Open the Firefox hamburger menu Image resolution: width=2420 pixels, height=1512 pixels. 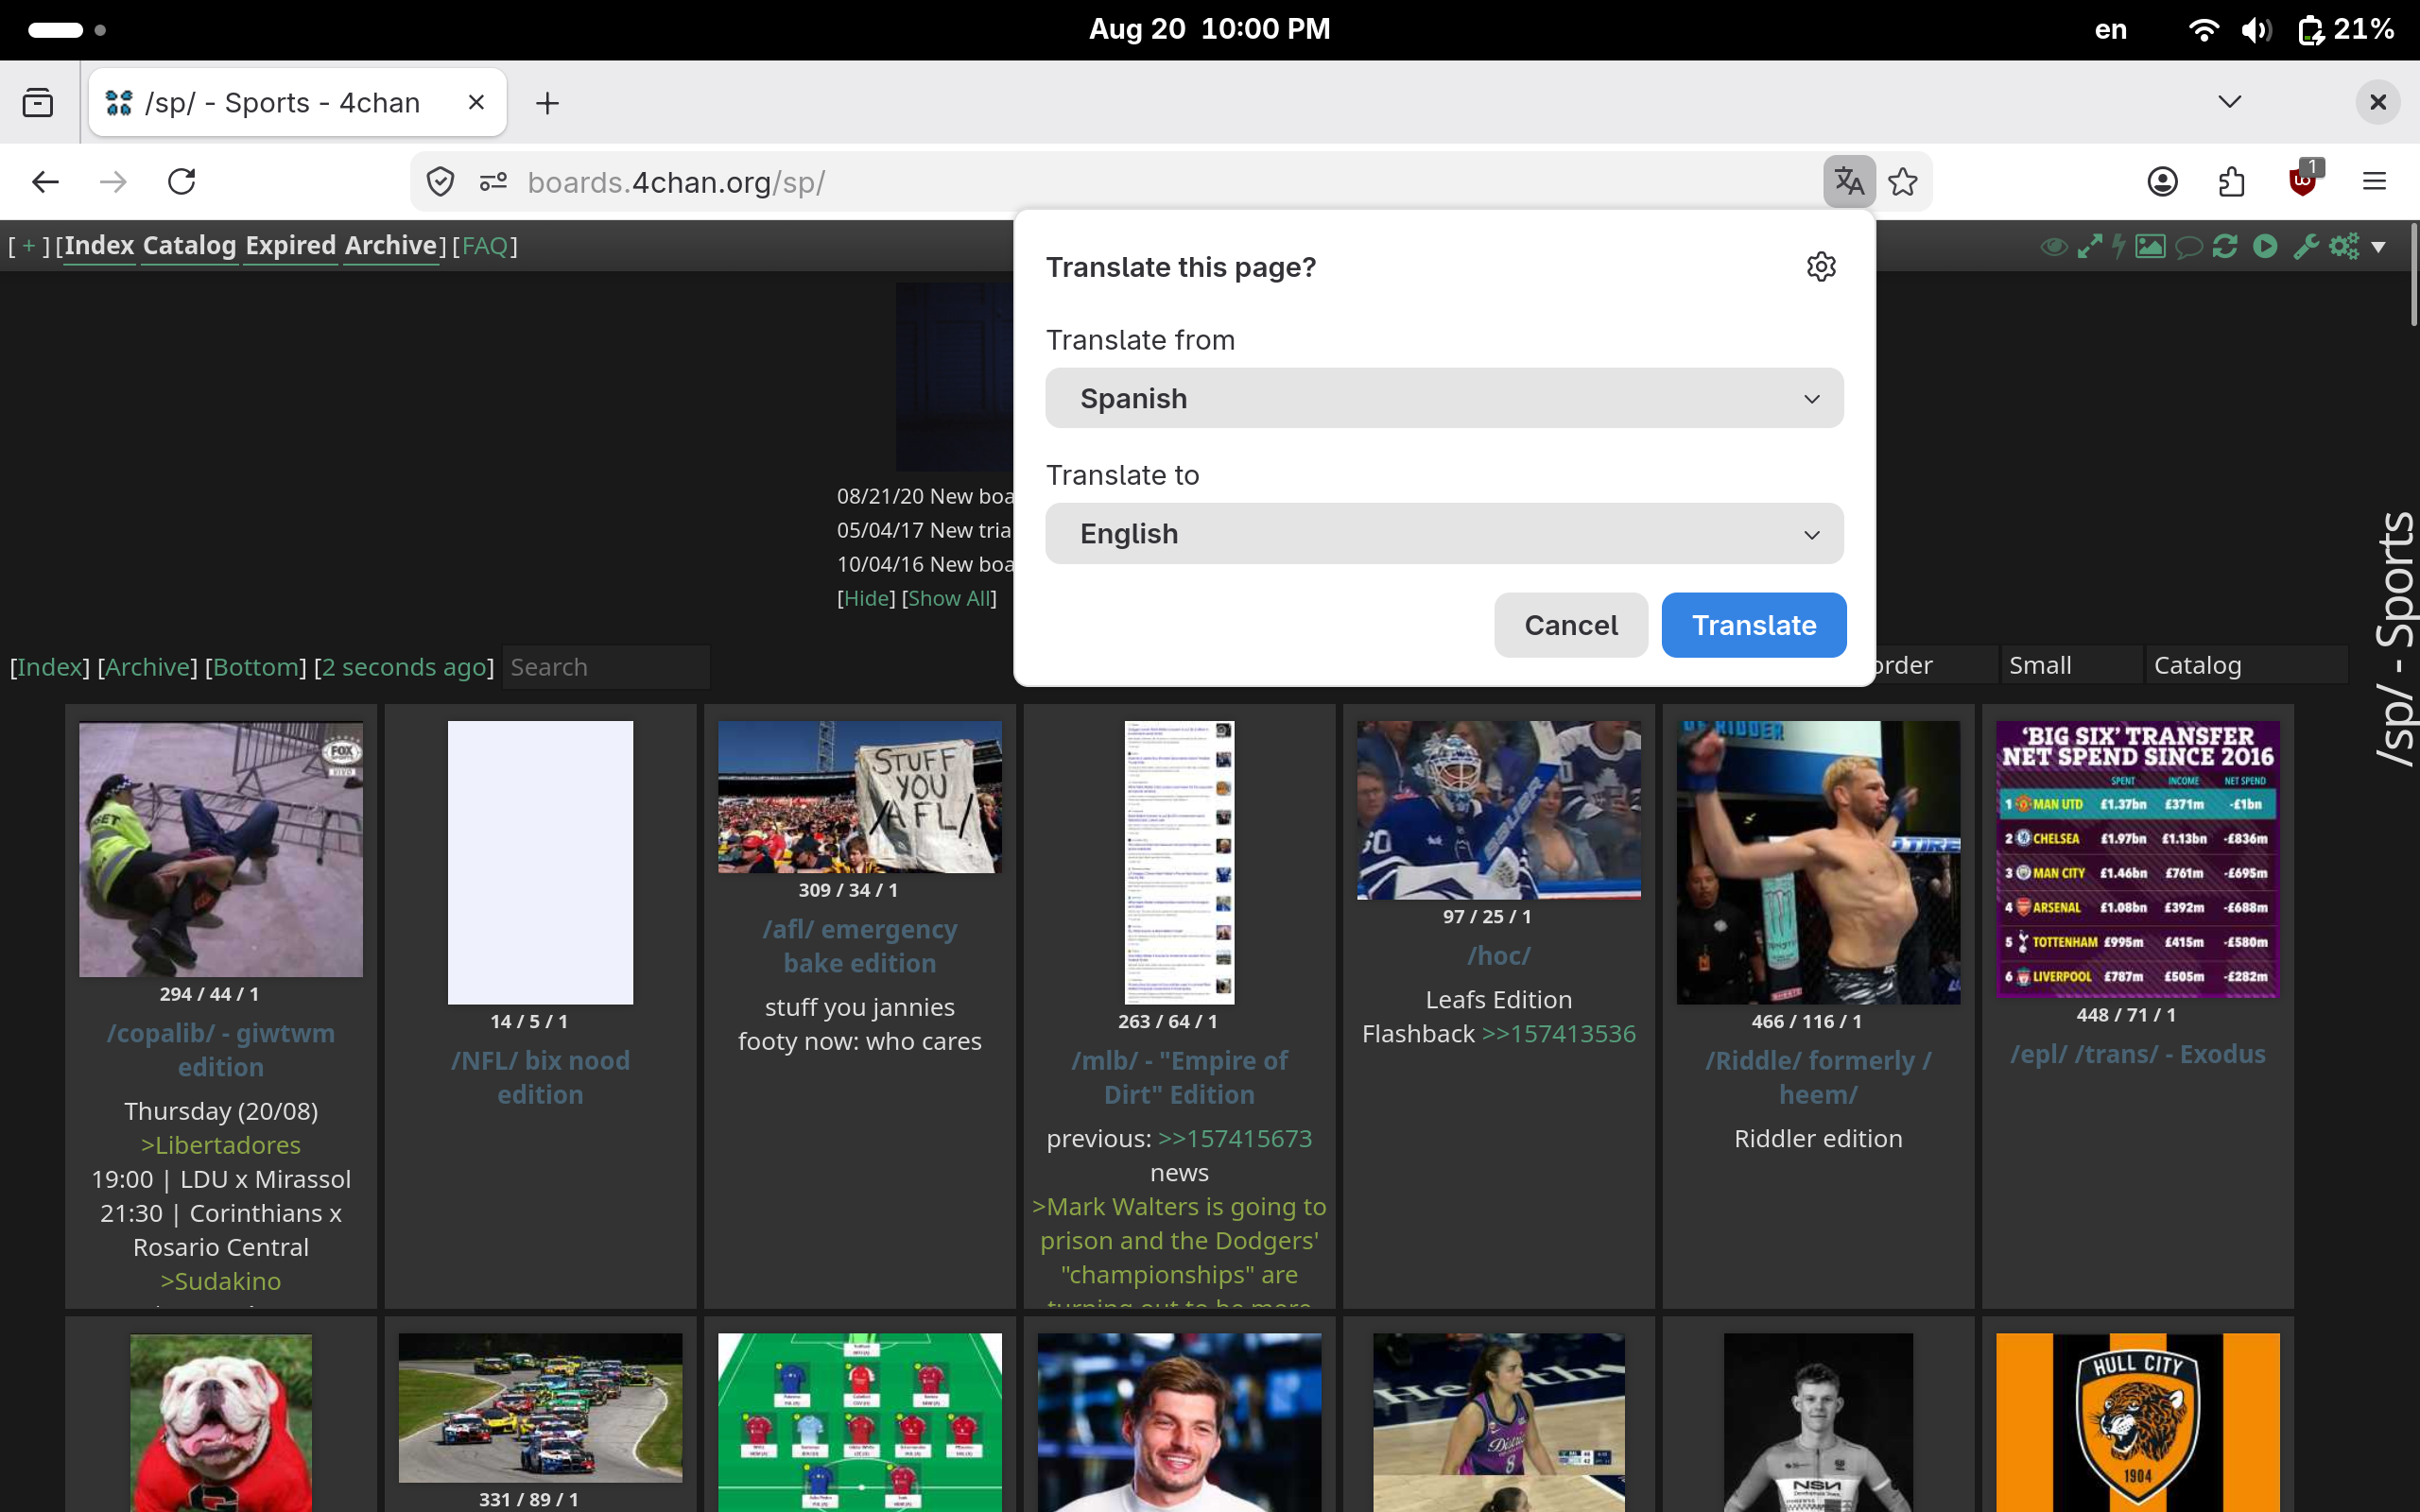tap(2375, 182)
